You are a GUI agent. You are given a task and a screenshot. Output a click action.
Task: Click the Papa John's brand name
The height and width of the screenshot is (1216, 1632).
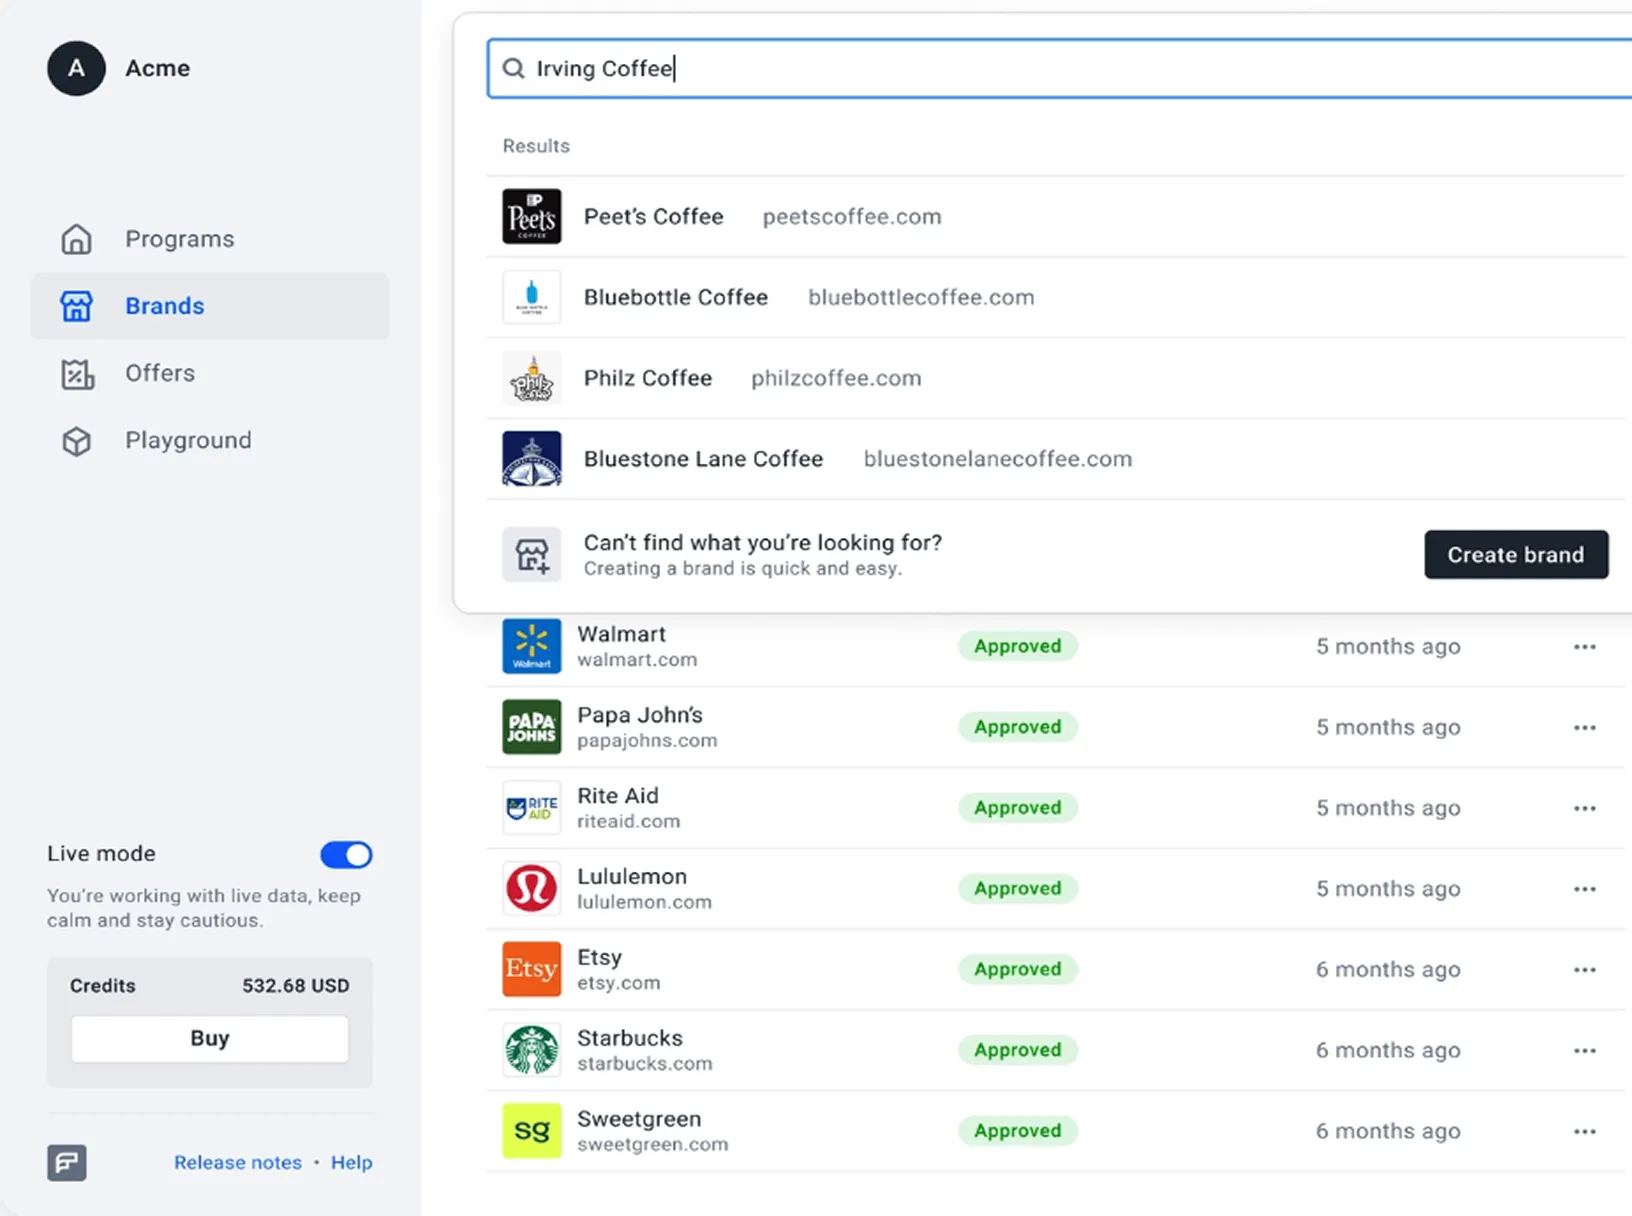(640, 715)
